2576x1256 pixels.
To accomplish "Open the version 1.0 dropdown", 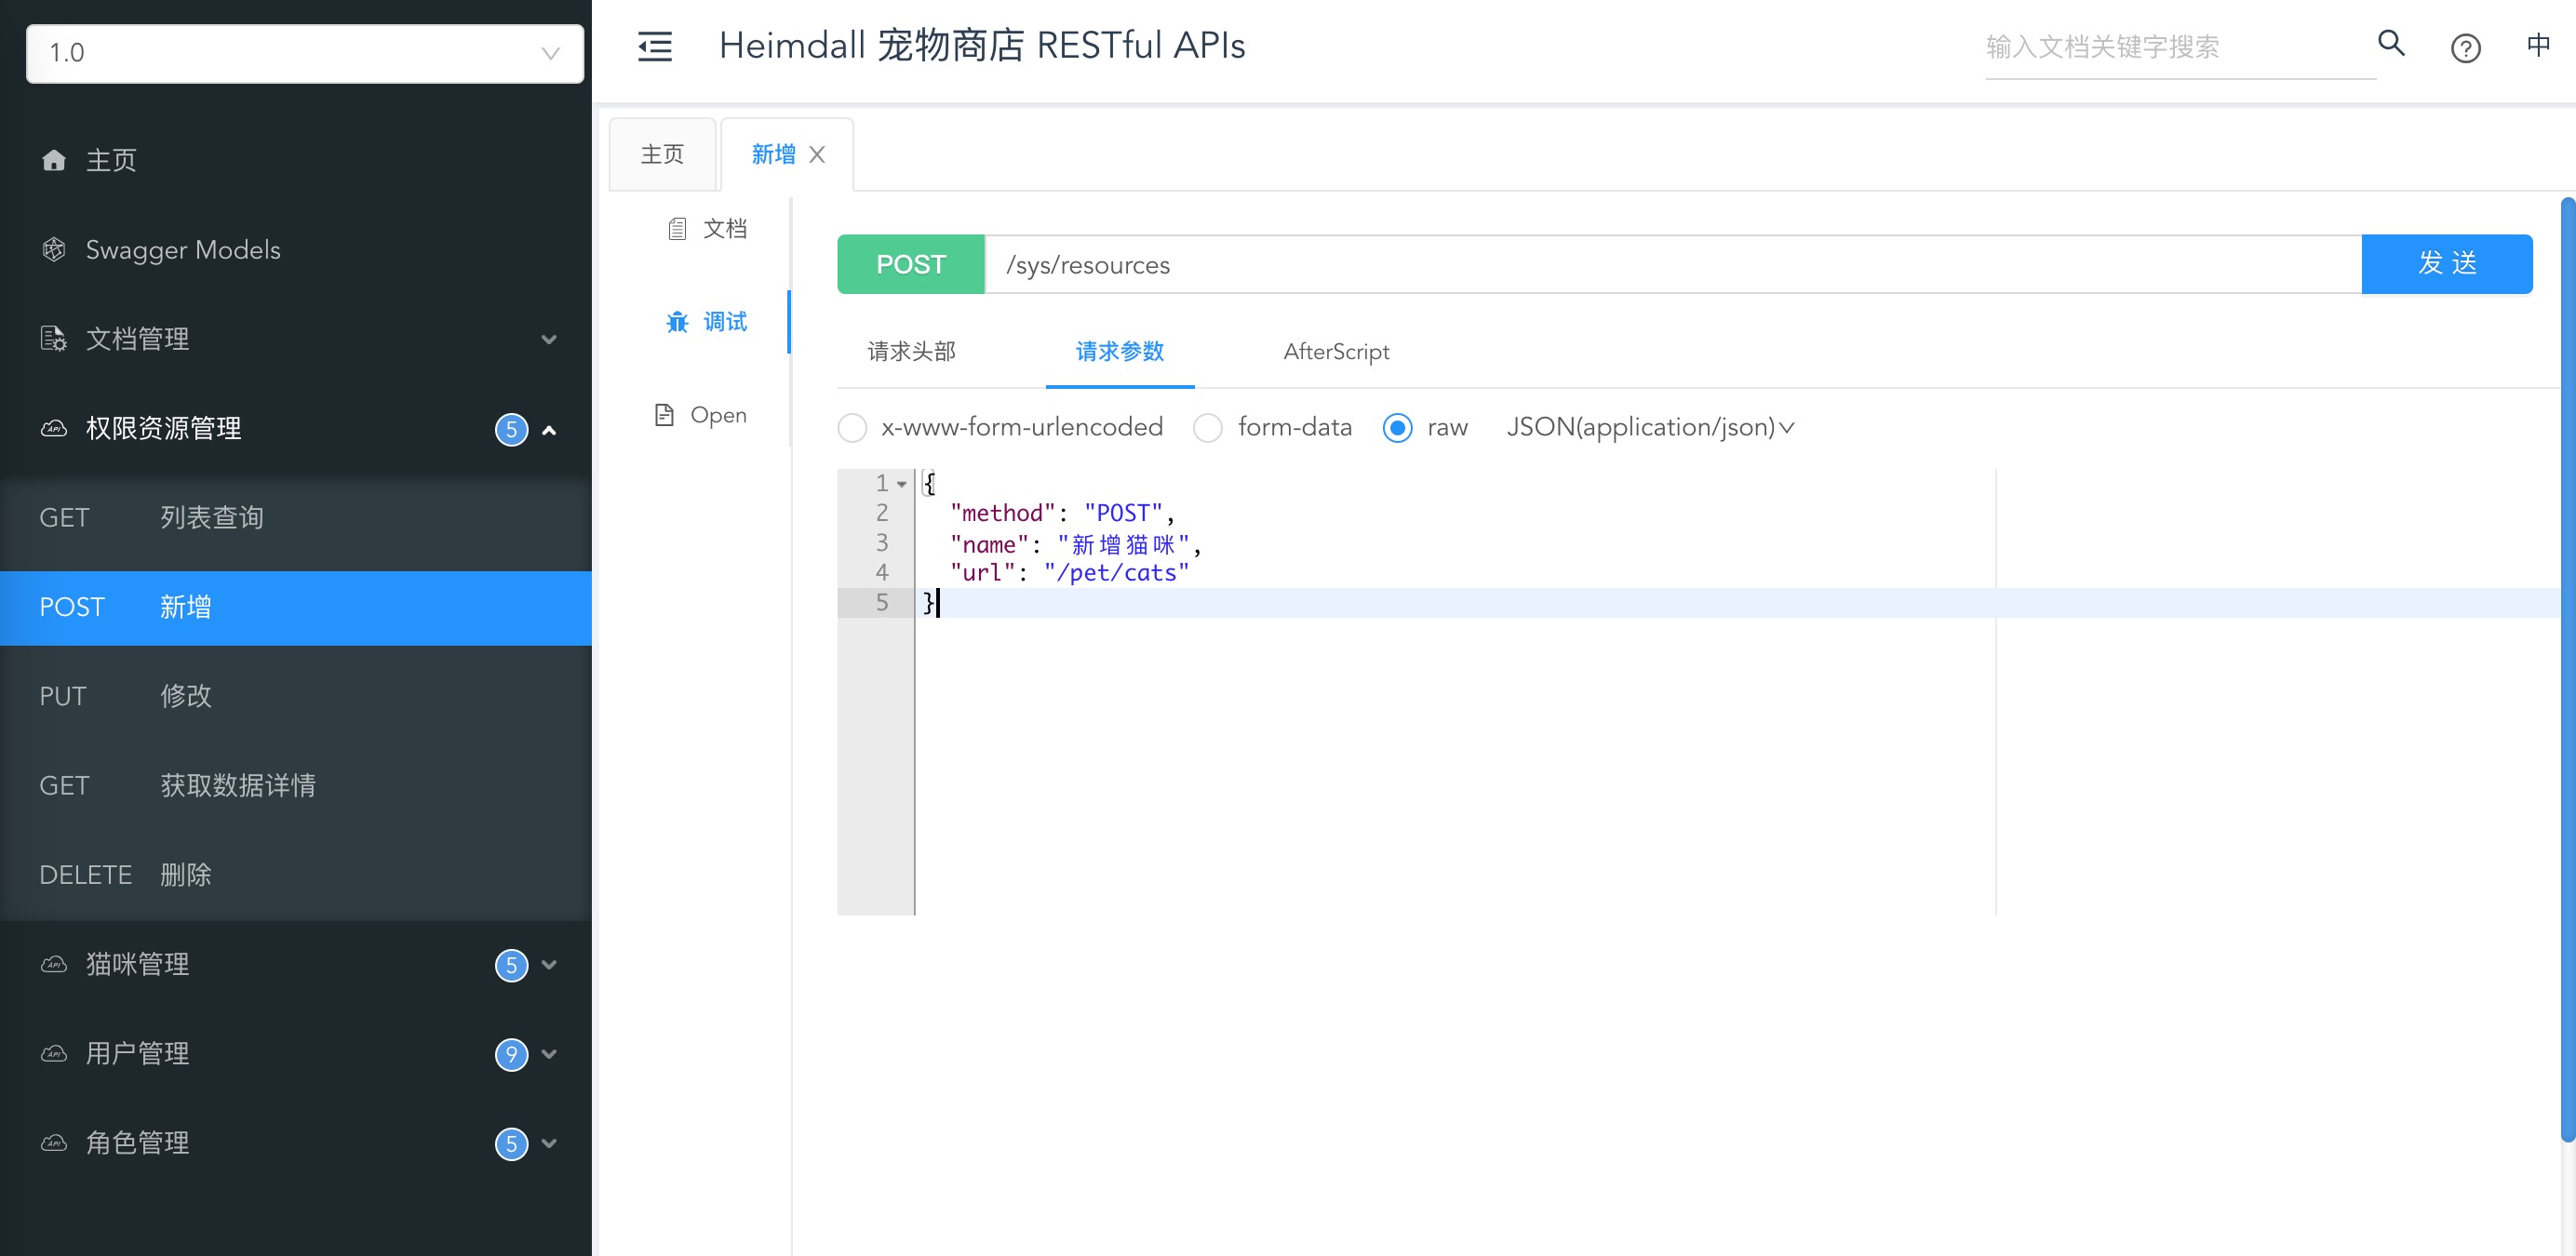I will point(305,53).
